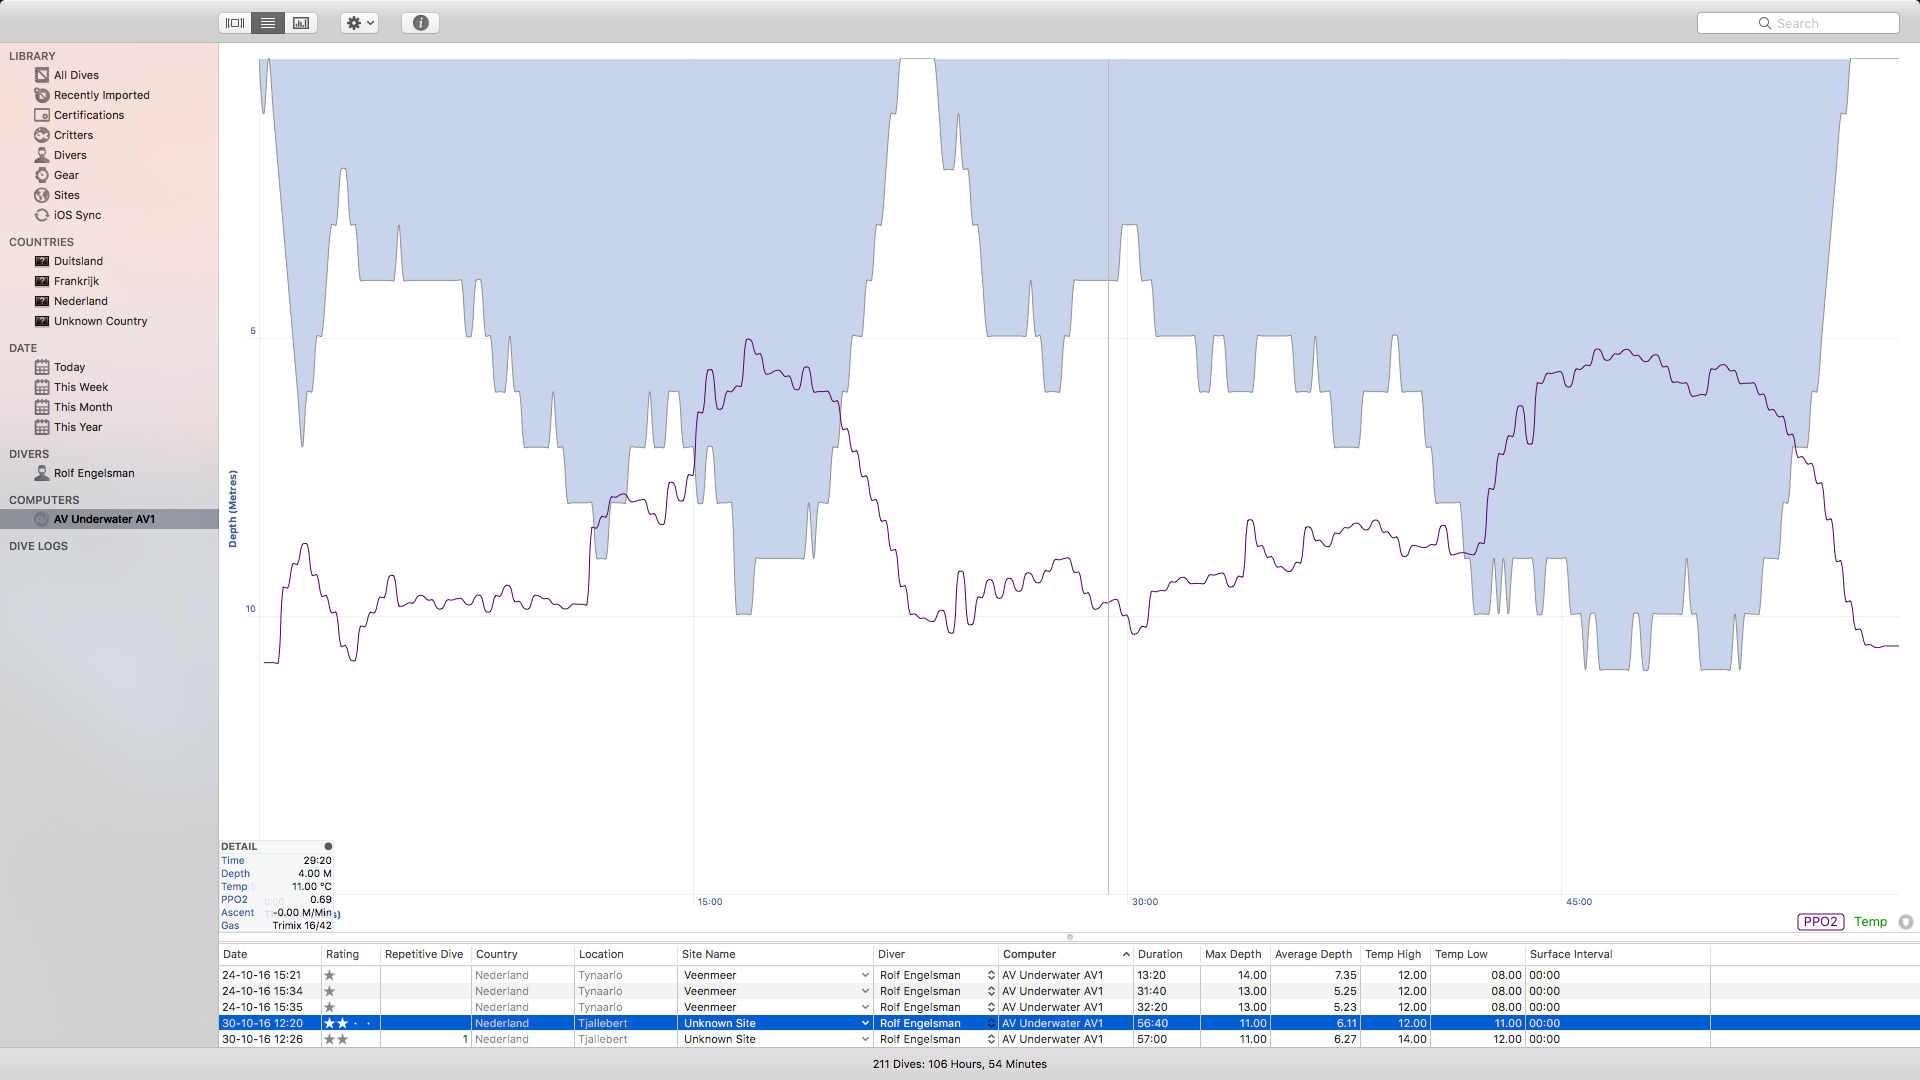
Task: Open Certifications in the library
Action: tap(89, 115)
